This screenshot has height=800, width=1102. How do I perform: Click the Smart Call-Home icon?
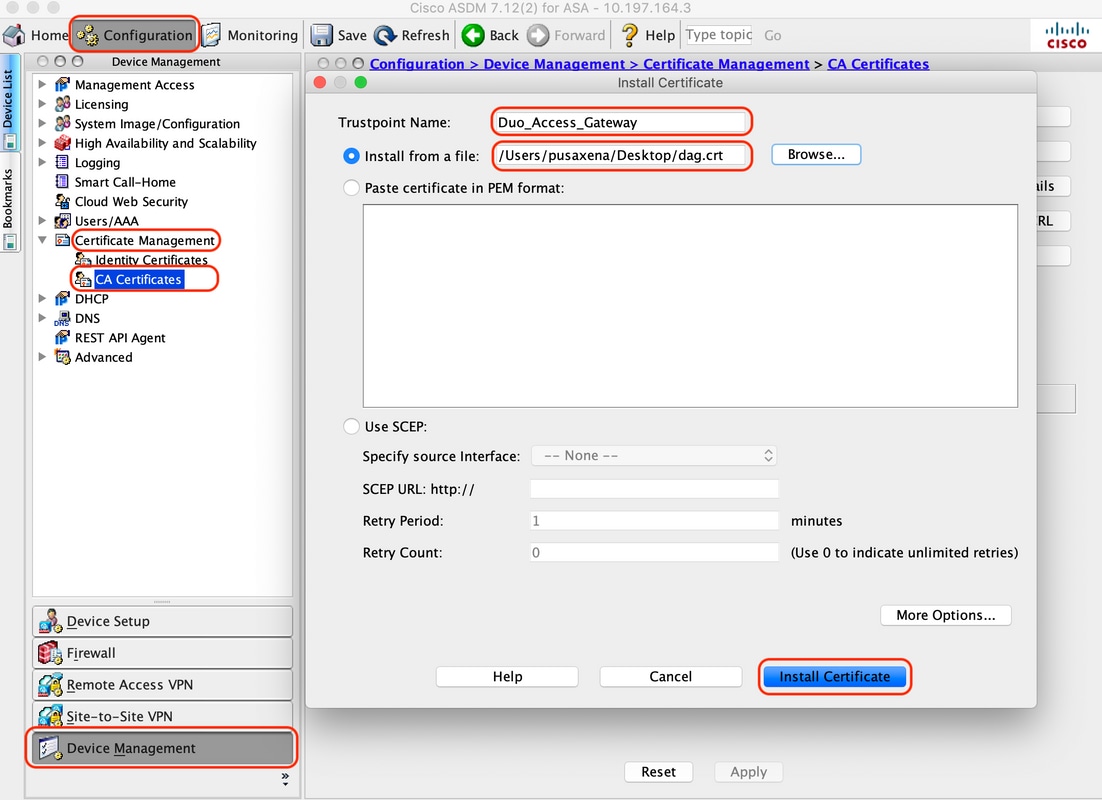[63, 182]
